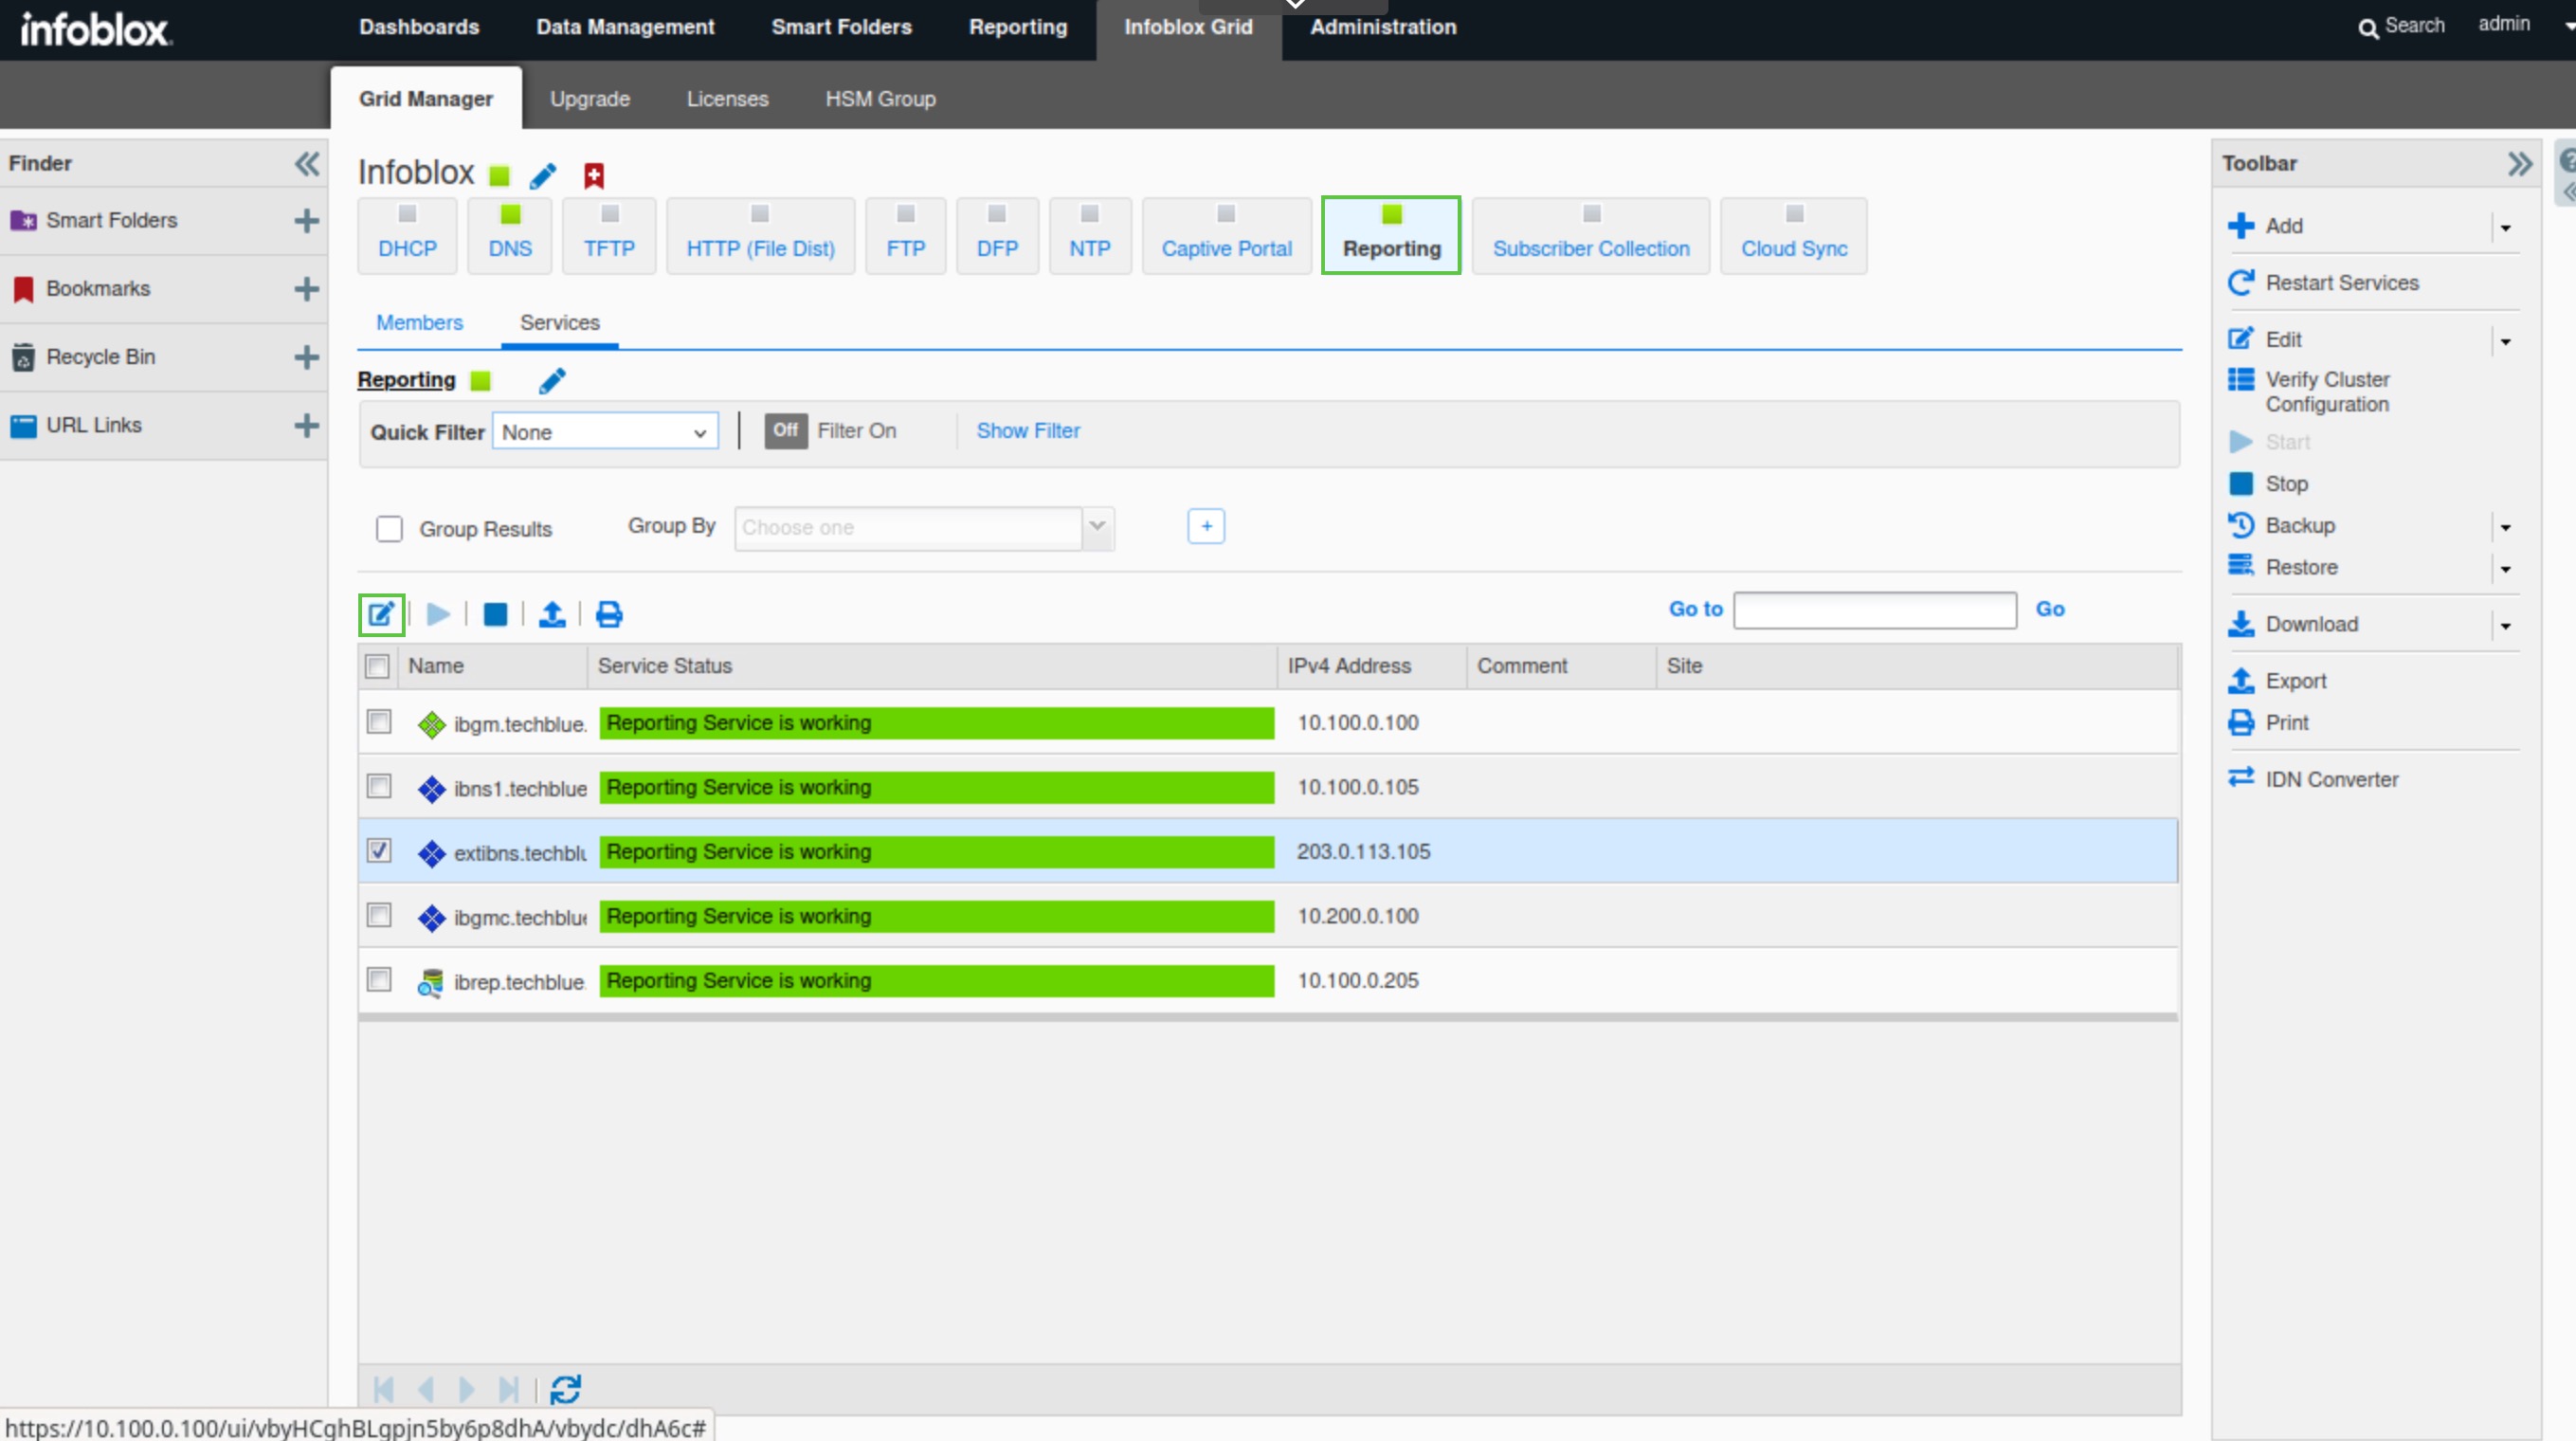
Task: Open the Group By Choose one dropdown
Action: point(924,527)
